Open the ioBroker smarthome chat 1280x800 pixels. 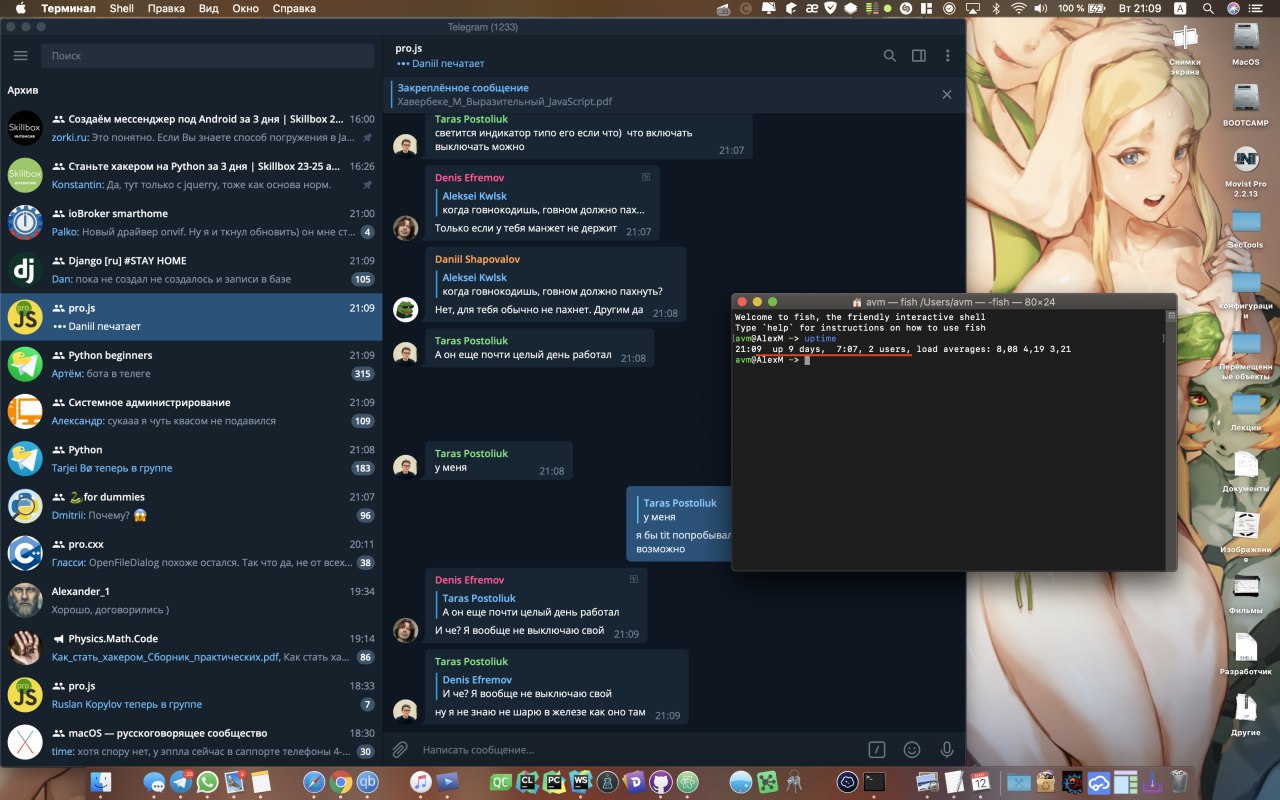point(191,222)
